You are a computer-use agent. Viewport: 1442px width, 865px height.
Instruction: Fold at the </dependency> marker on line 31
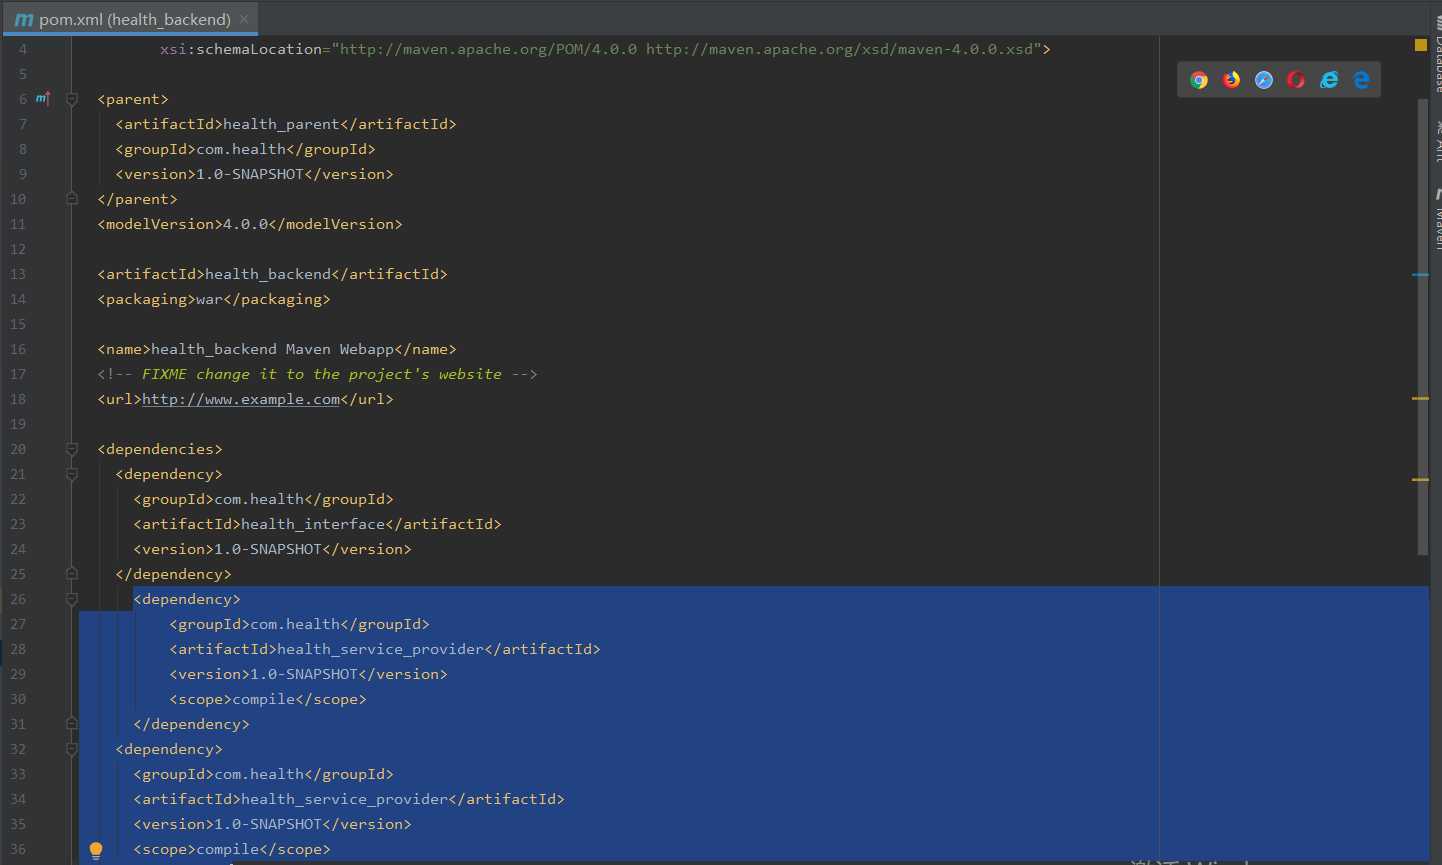click(x=72, y=724)
